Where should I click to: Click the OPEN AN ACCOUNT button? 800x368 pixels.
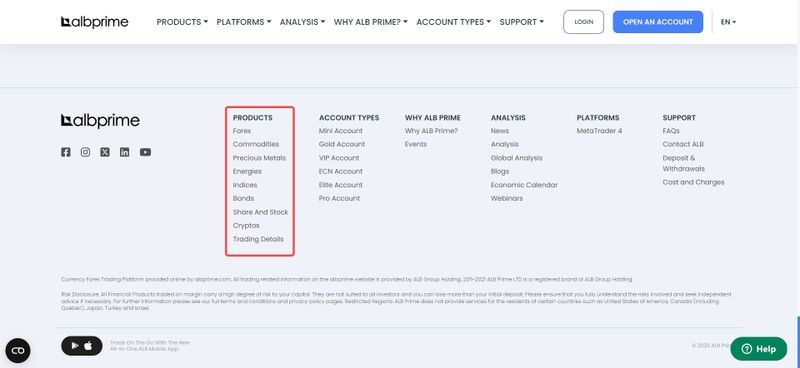pos(658,22)
